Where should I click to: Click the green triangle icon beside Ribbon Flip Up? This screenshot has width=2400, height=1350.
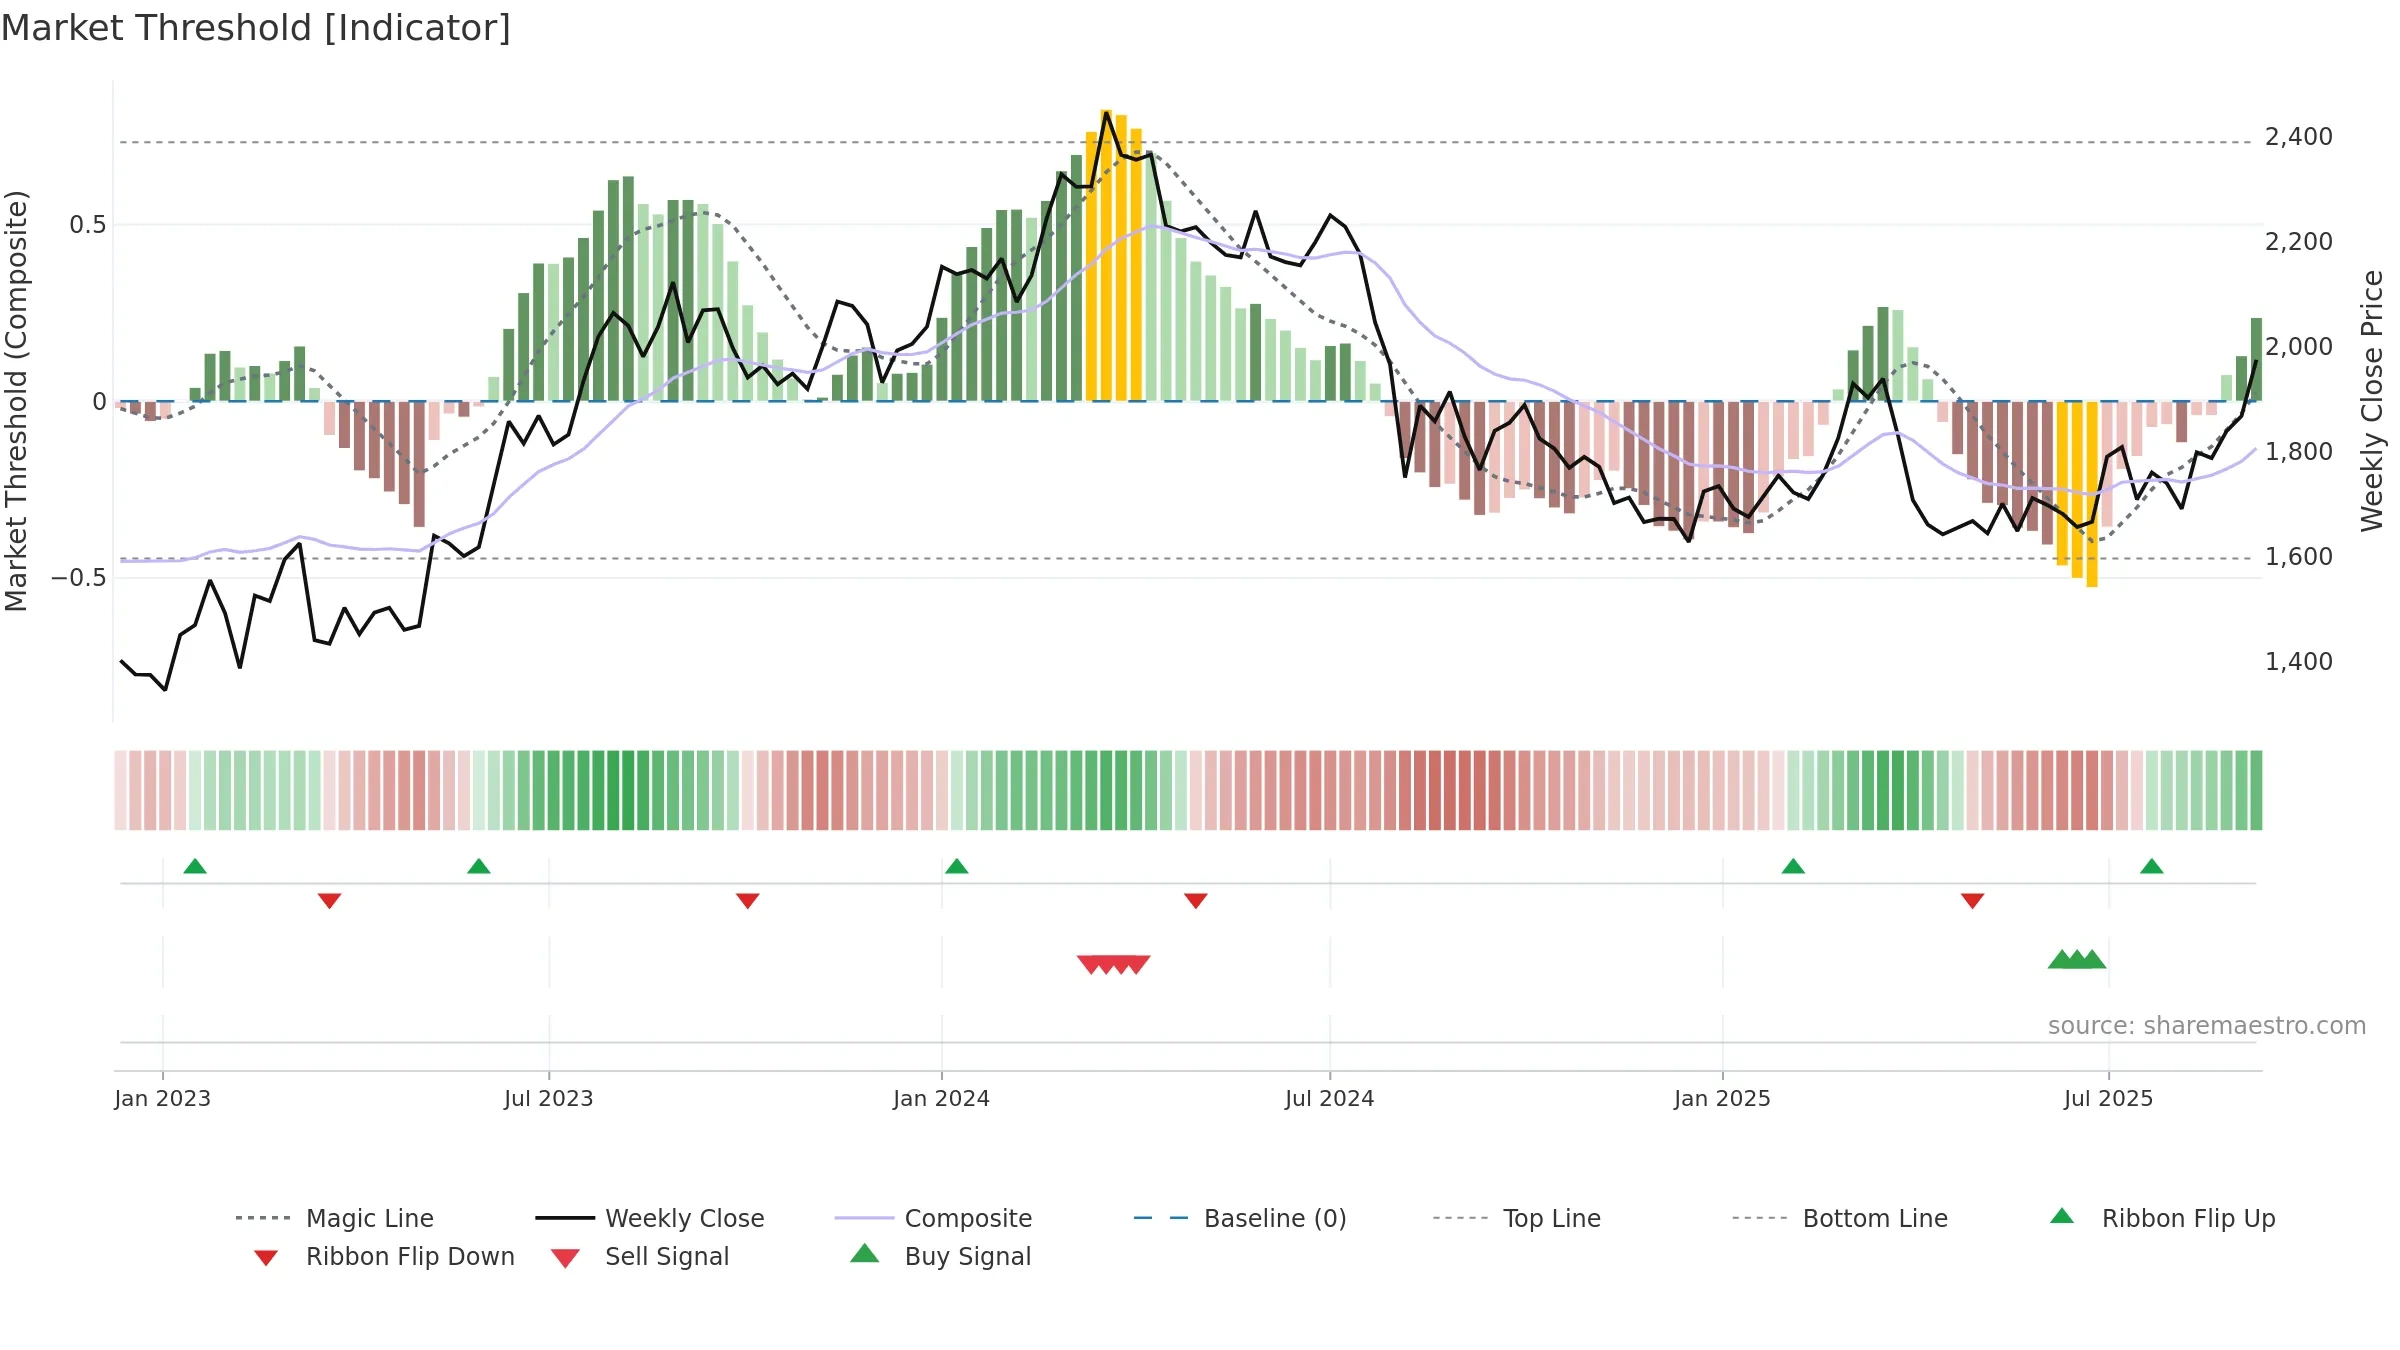[x=2062, y=1216]
